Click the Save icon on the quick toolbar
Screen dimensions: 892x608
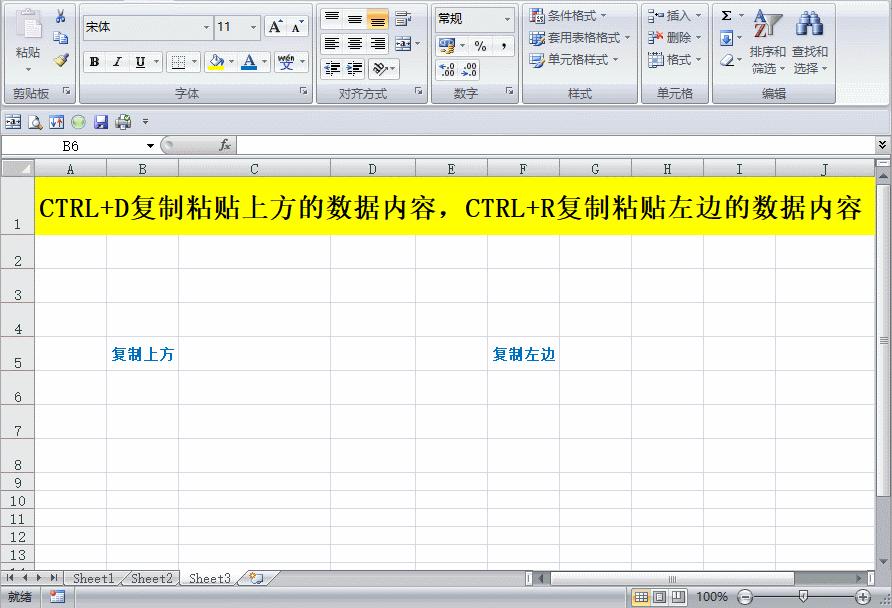tap(103, 121)
